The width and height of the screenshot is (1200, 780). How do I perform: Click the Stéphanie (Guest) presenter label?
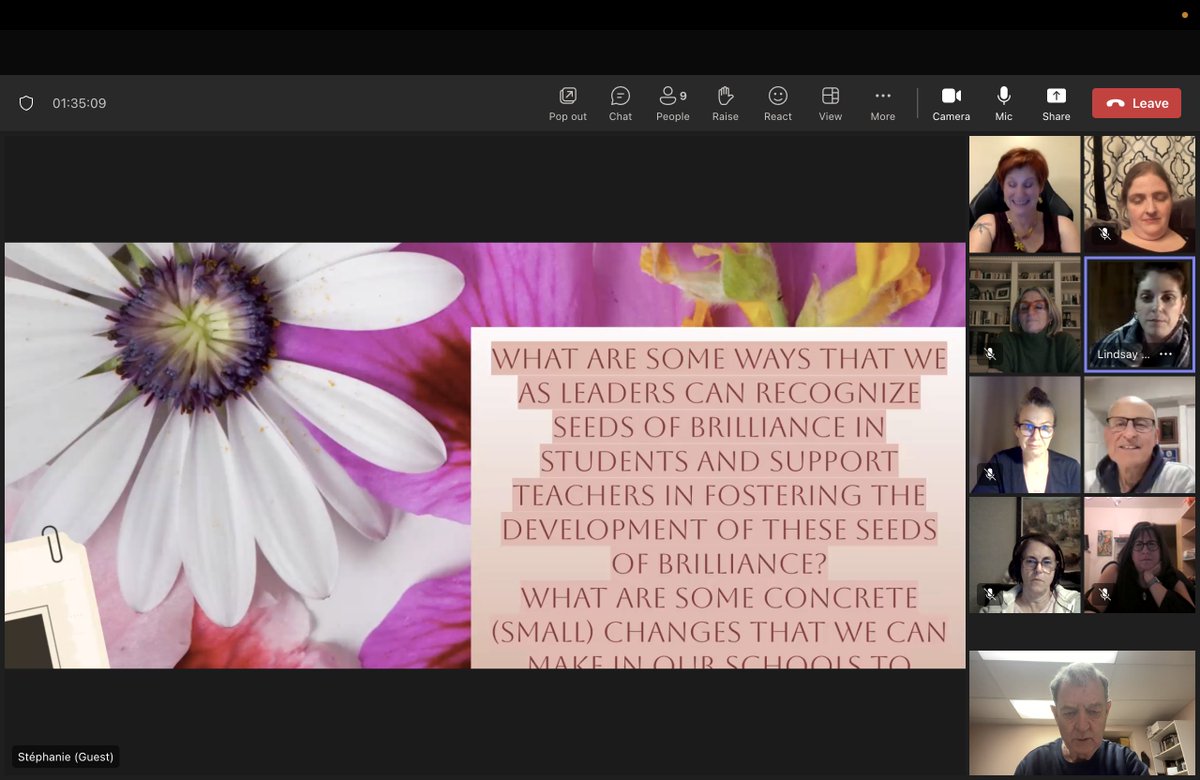click(x=66, y=757)
